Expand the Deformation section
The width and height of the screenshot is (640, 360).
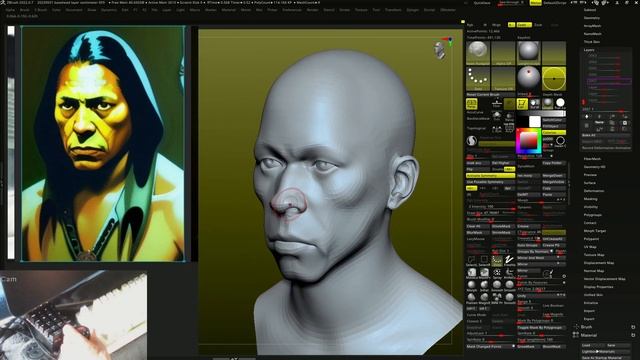click(594, 191)
